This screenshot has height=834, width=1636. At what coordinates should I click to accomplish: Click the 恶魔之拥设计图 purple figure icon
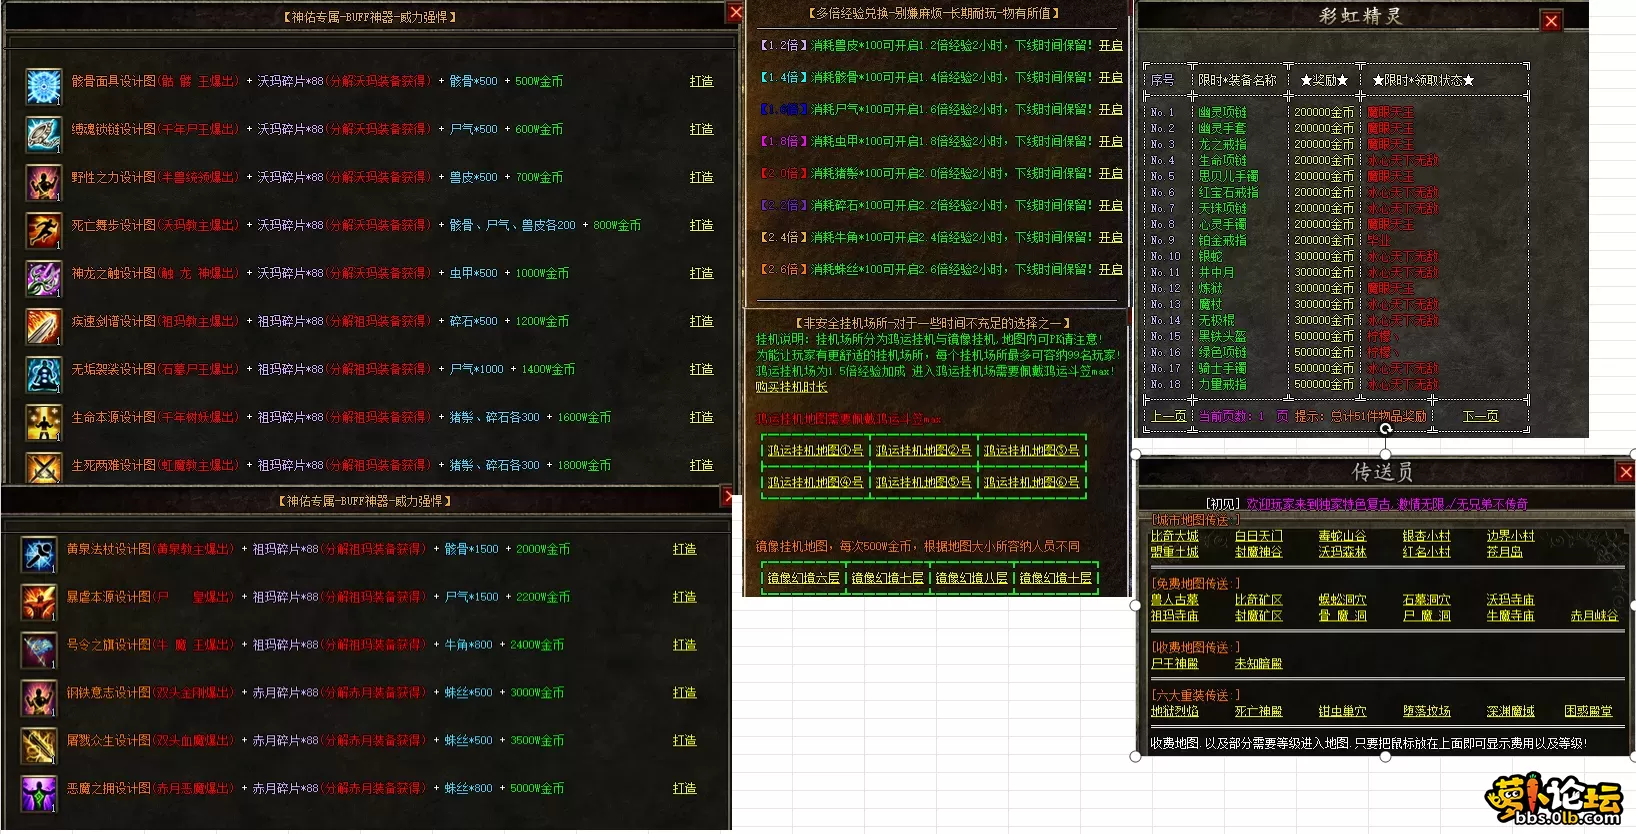(39, 794)
